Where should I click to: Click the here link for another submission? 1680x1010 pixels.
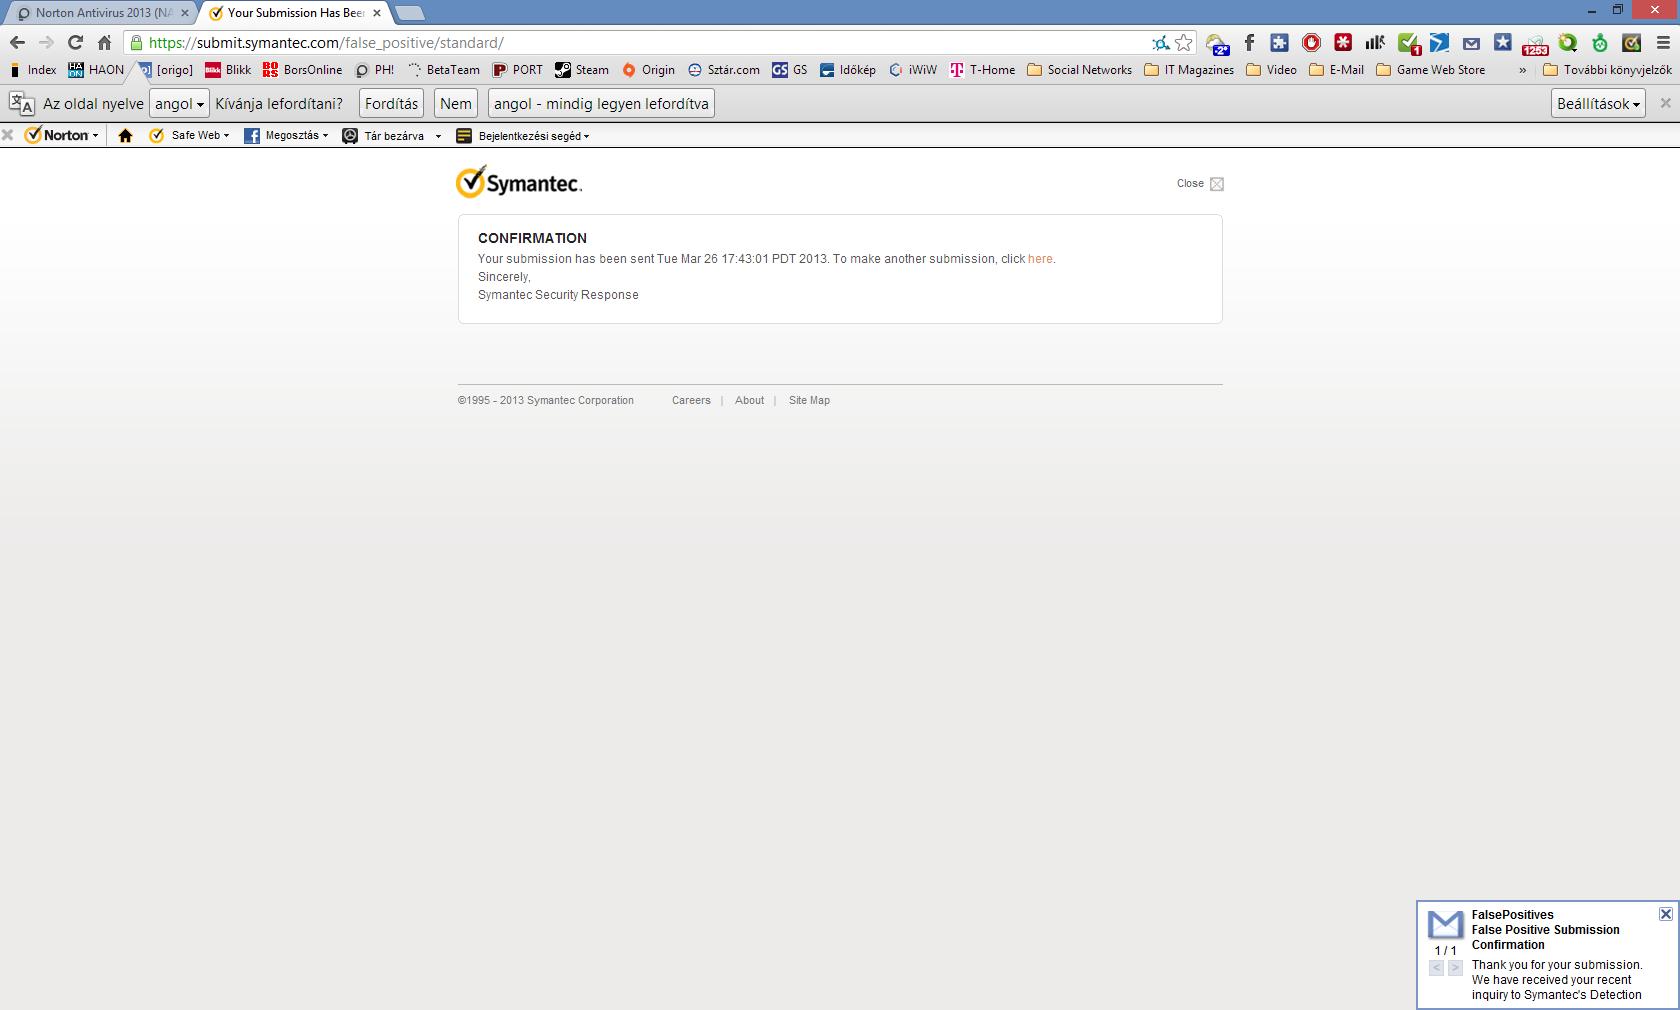(1040, 259)
